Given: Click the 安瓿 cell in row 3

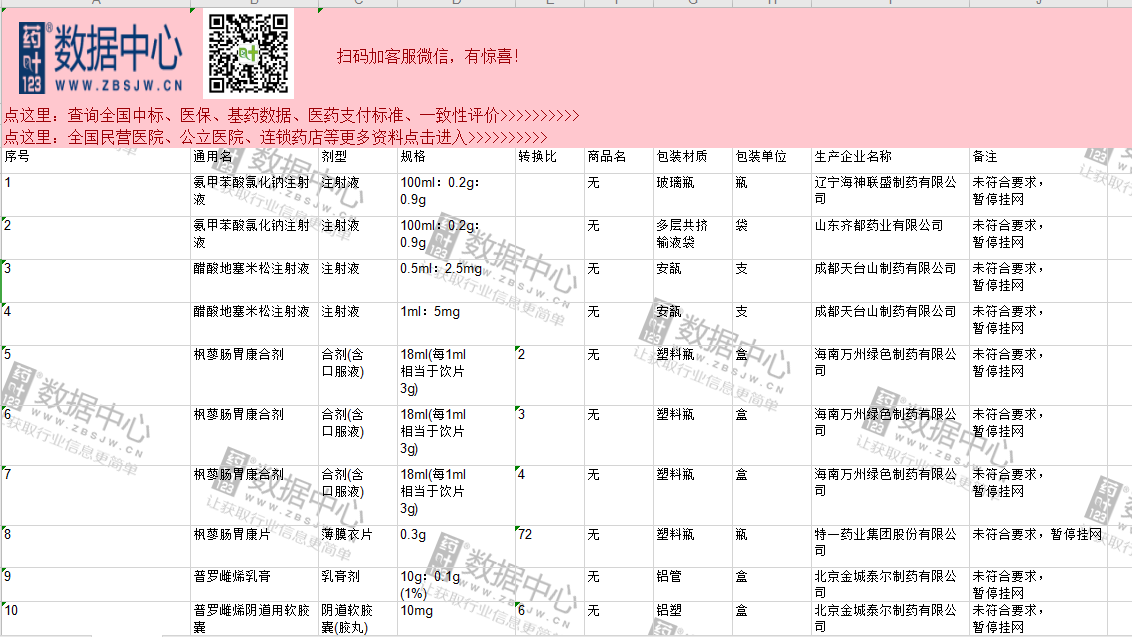Looking at the screenshot, I should (x=693, y=281).
